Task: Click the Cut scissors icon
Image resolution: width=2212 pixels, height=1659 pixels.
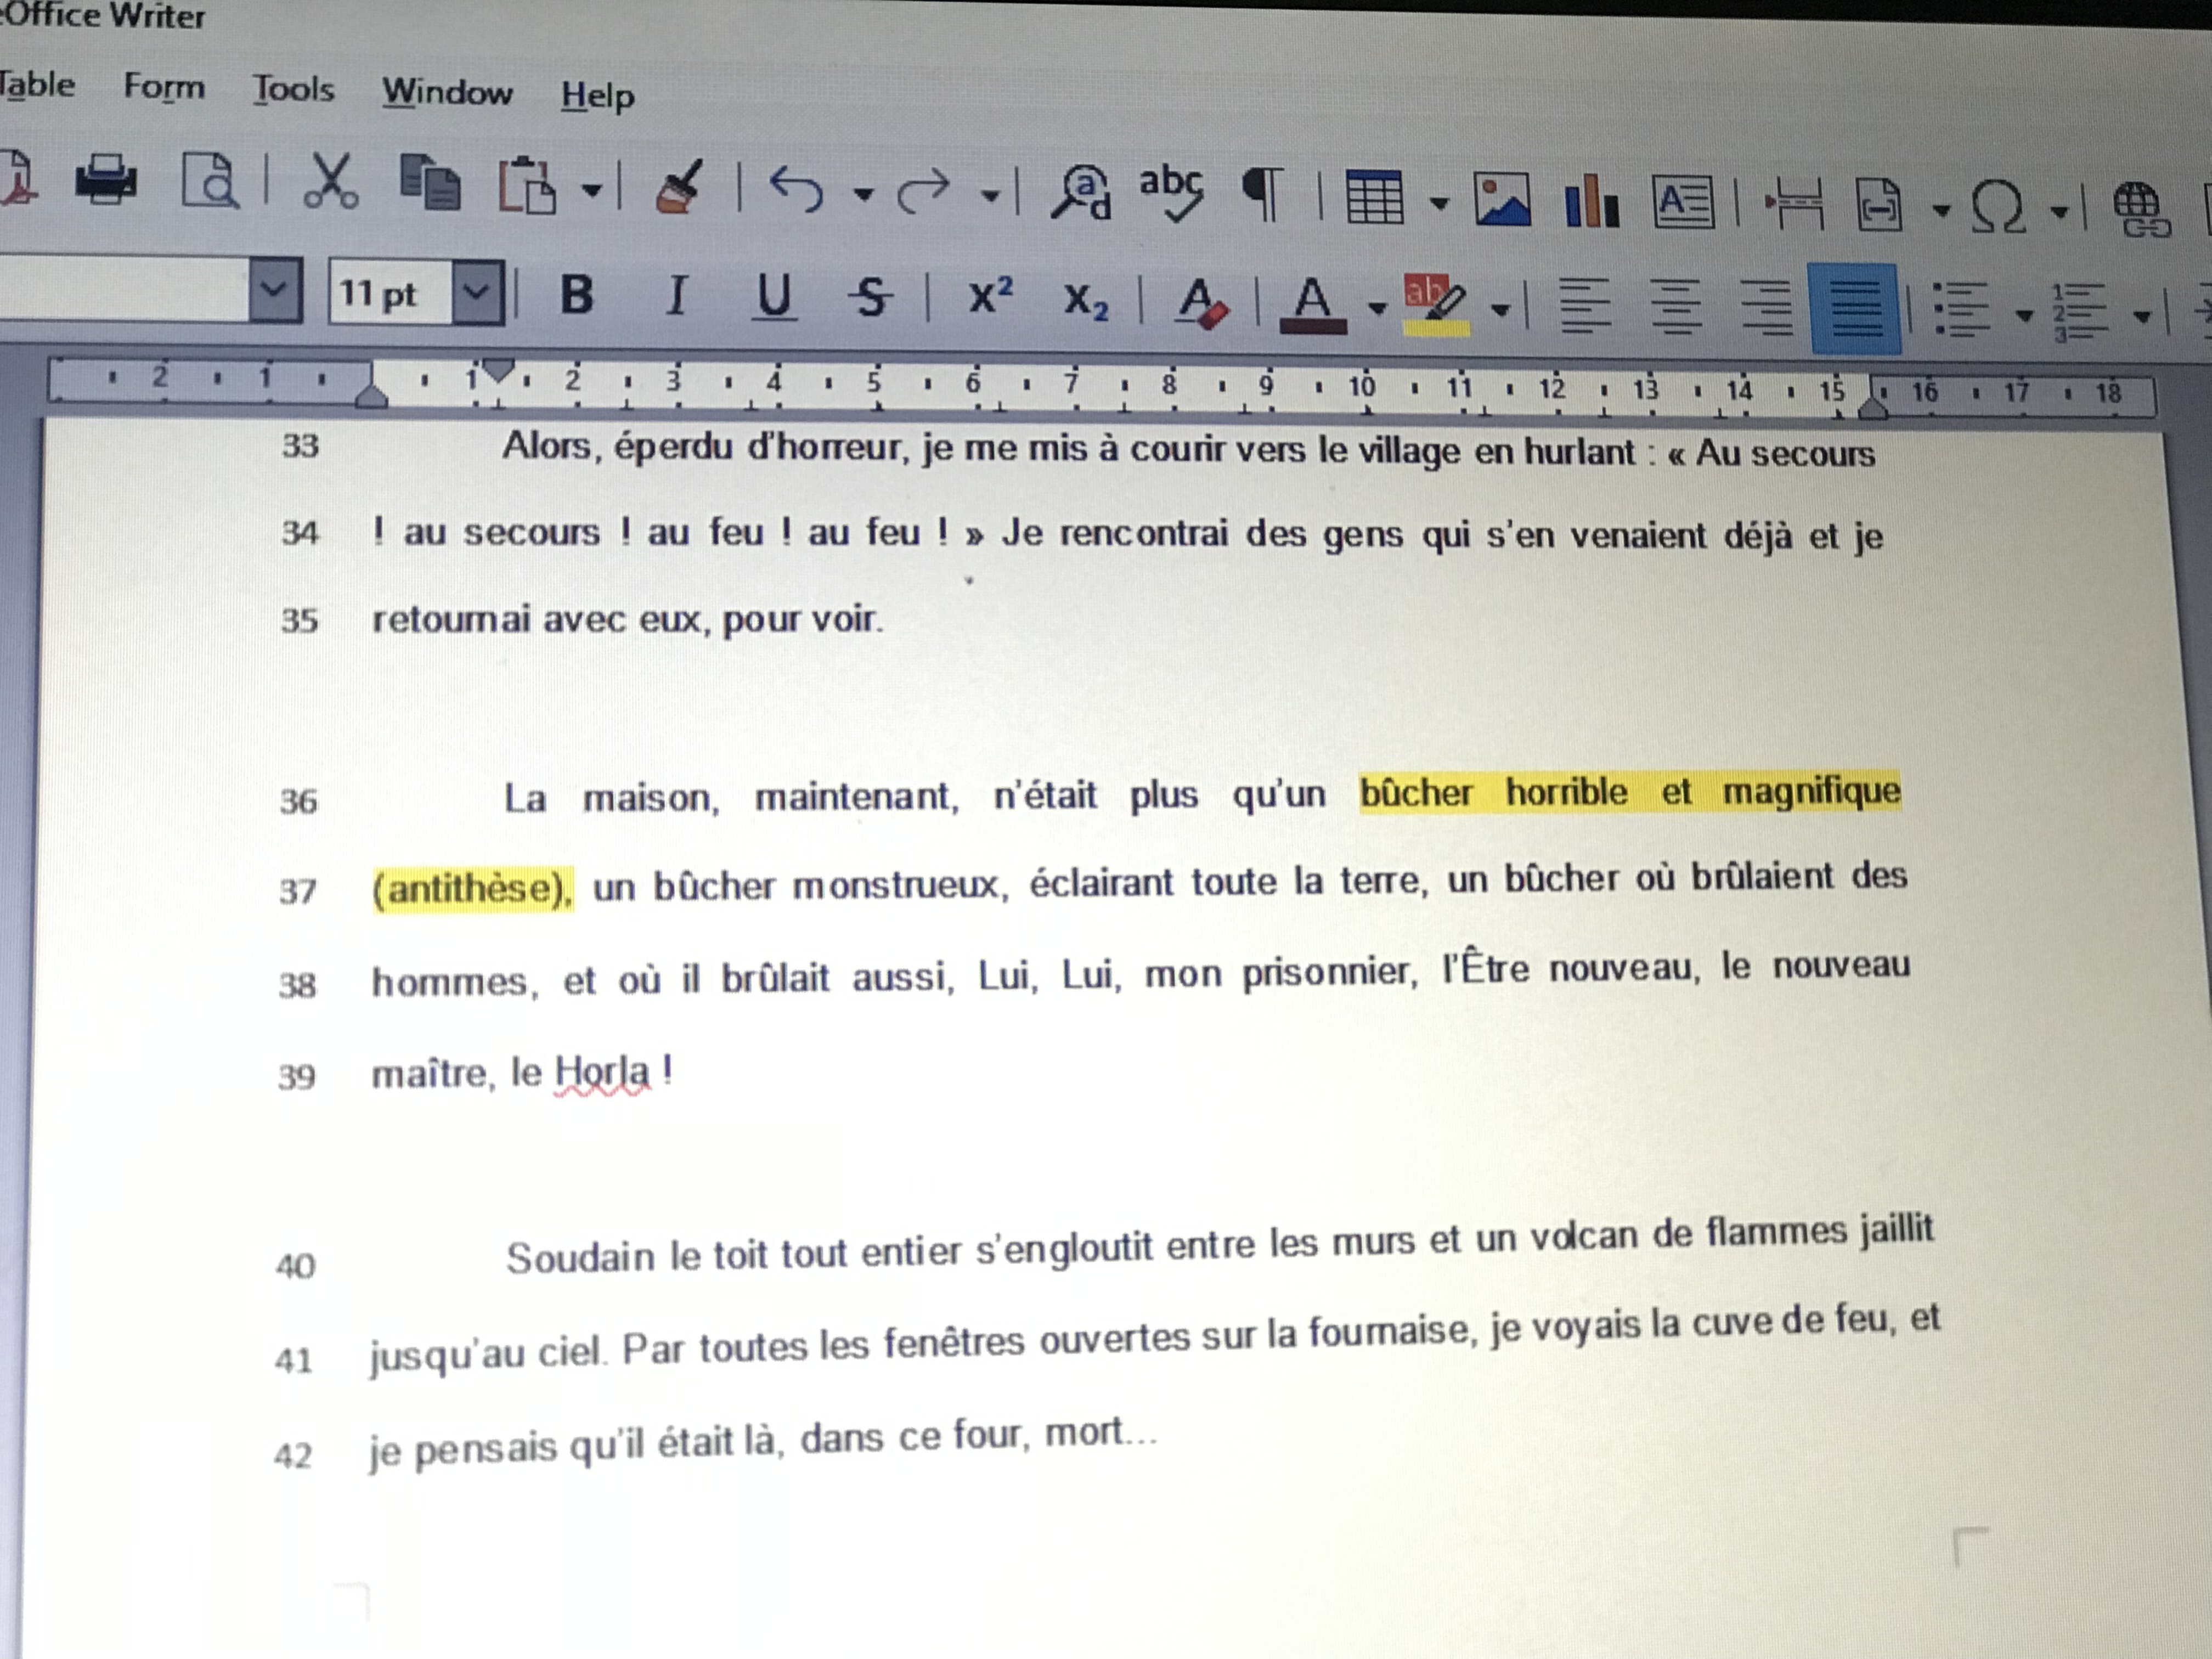Action: pos(331,182)
